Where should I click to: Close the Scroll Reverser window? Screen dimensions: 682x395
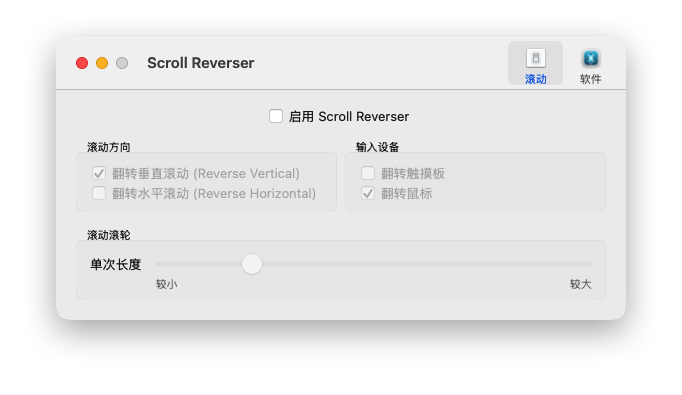click(82, 63)
